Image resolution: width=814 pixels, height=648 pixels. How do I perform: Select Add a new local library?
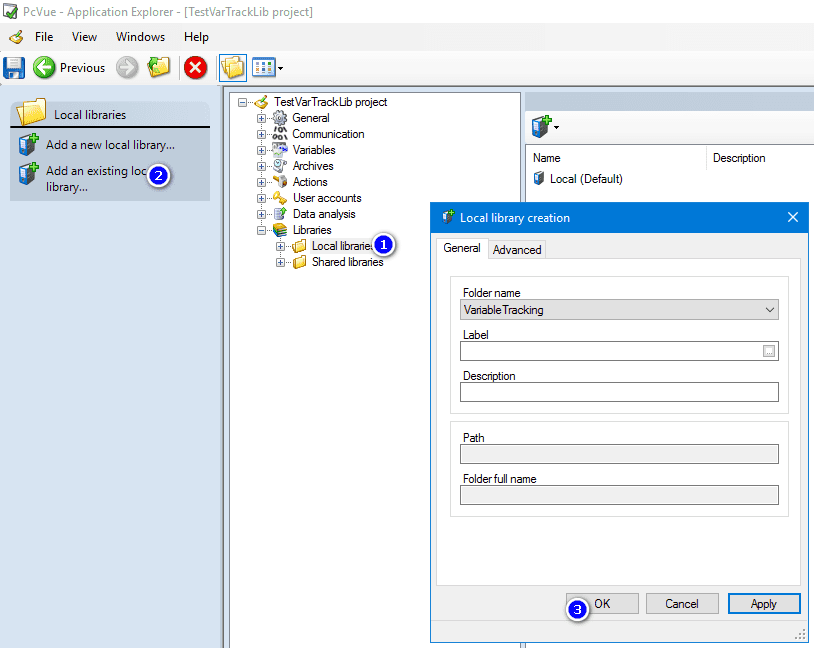click(110, 145)
